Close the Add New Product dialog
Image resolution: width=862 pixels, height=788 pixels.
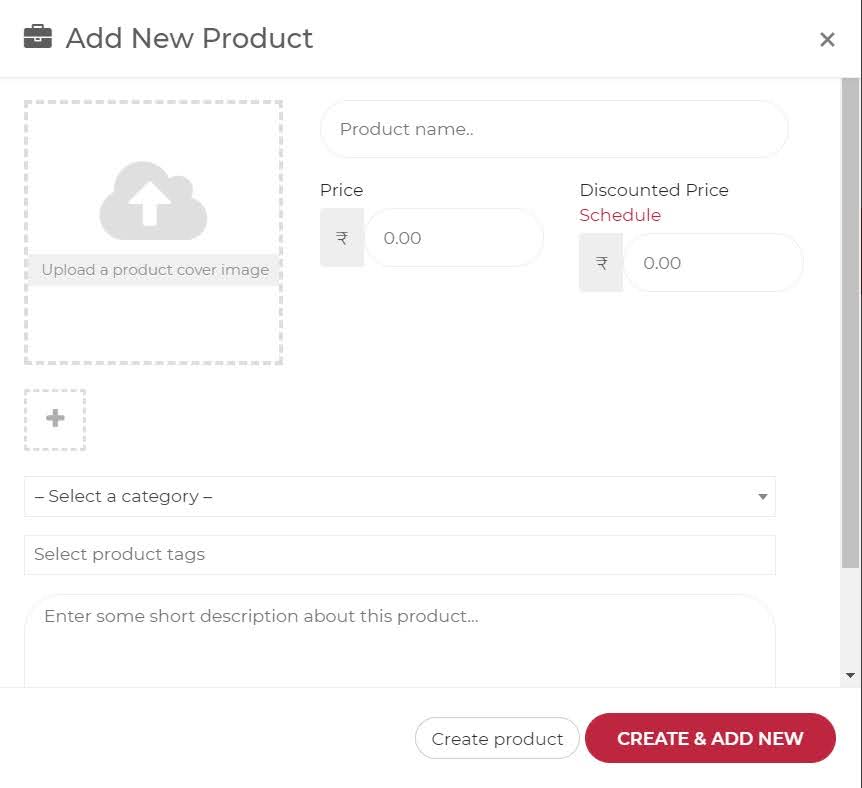point(827,40)
